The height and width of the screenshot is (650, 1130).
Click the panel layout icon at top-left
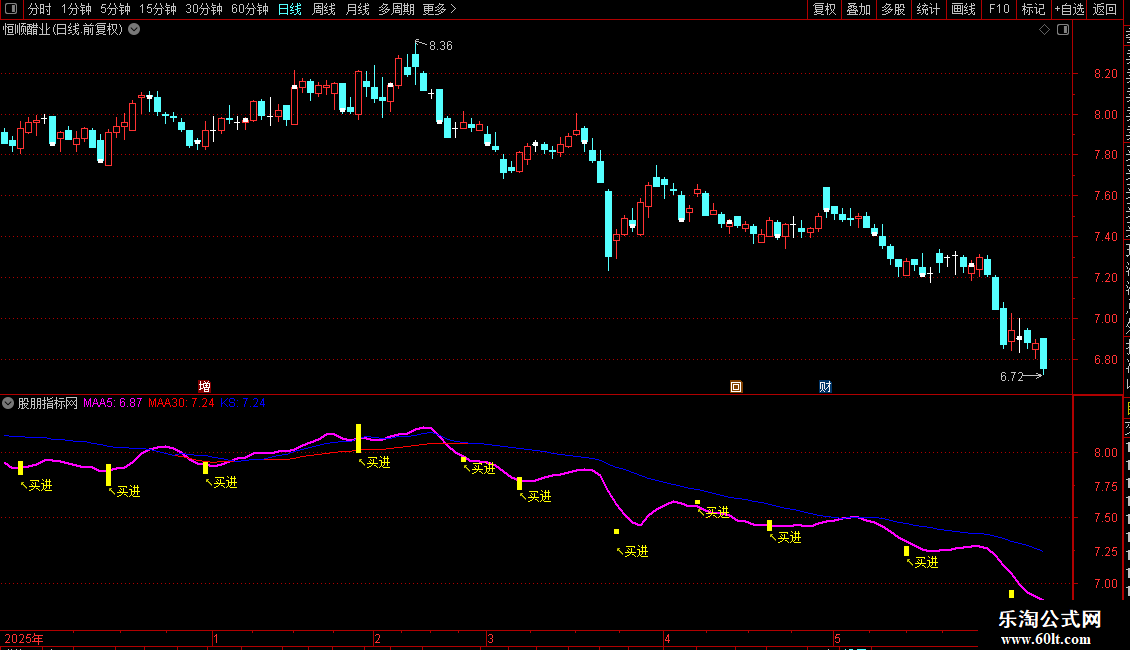[x=11, y=9]
